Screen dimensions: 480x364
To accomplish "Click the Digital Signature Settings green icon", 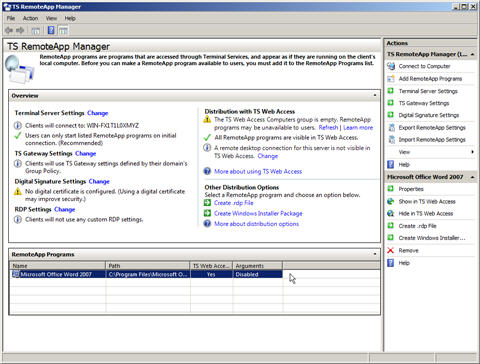I will (391, 115).
